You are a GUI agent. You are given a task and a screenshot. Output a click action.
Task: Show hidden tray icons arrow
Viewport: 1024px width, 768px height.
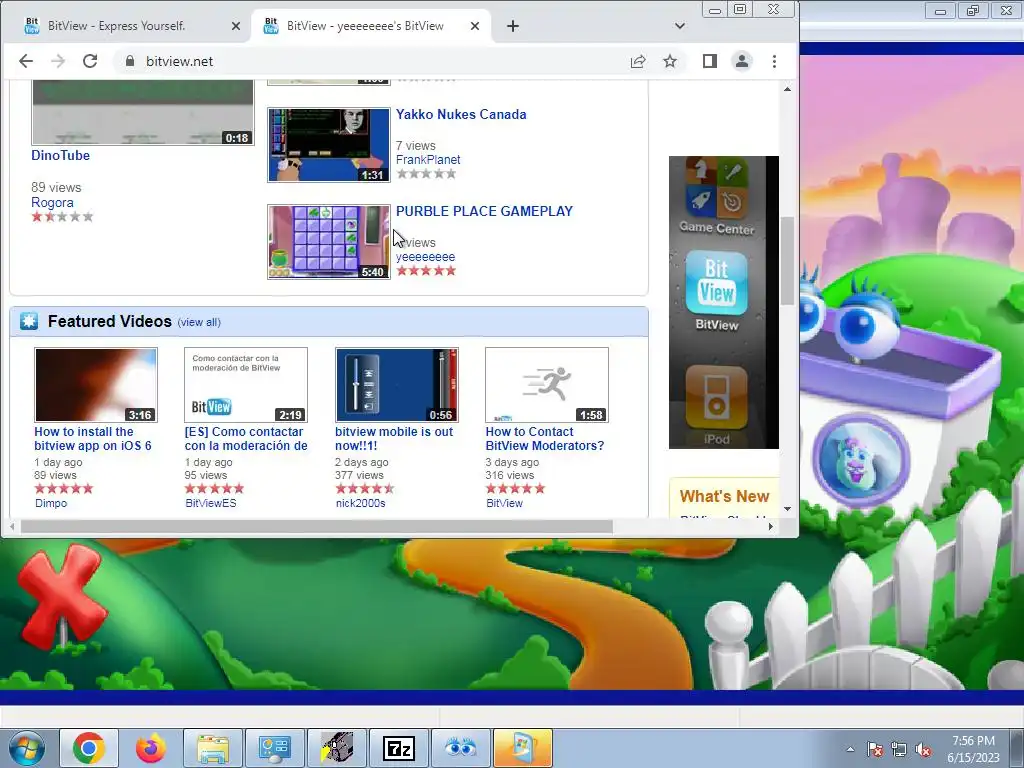[850, 749]
